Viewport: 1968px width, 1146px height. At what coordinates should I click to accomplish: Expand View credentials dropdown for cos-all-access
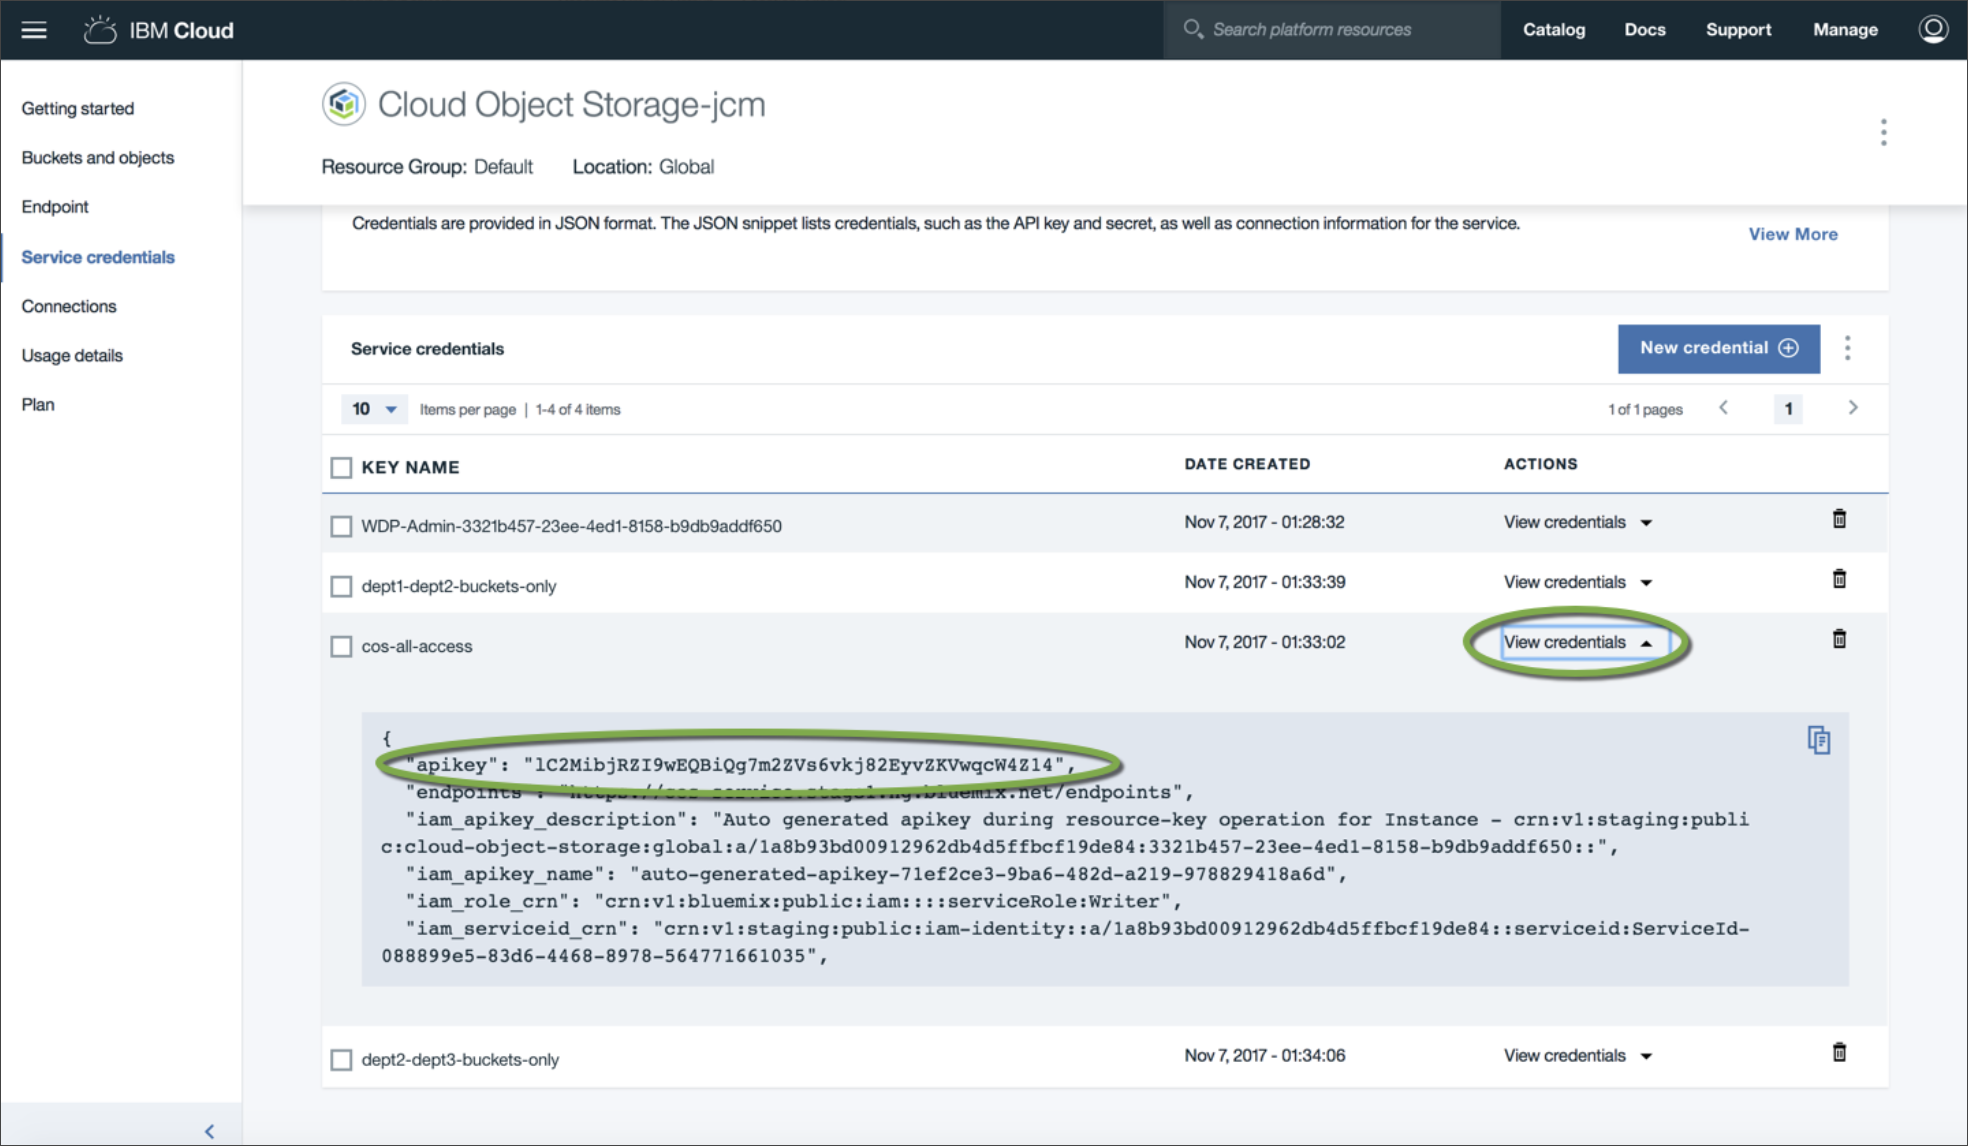[1575, 641]
